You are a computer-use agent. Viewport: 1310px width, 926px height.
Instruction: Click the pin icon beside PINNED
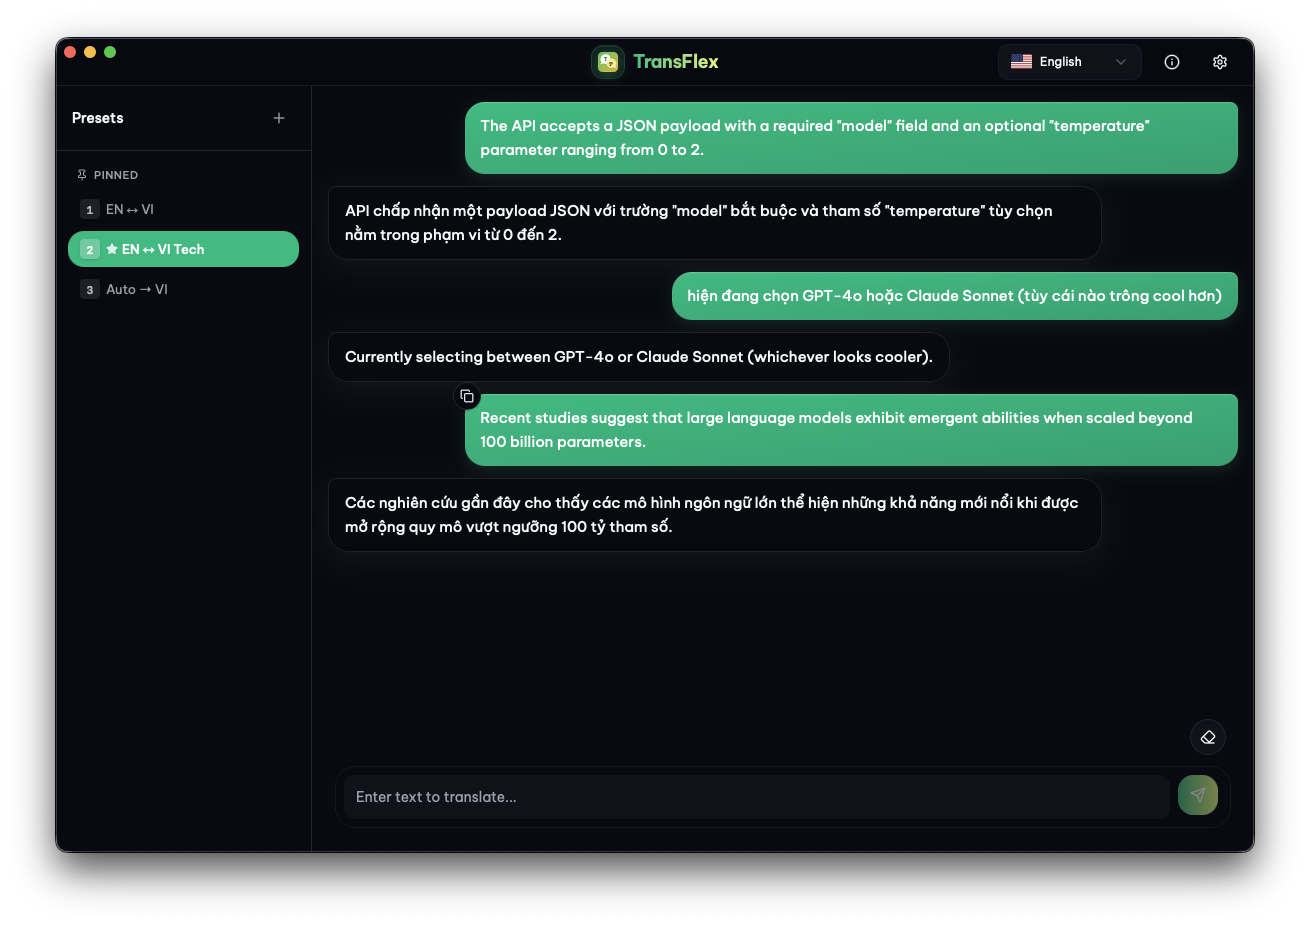82,175
